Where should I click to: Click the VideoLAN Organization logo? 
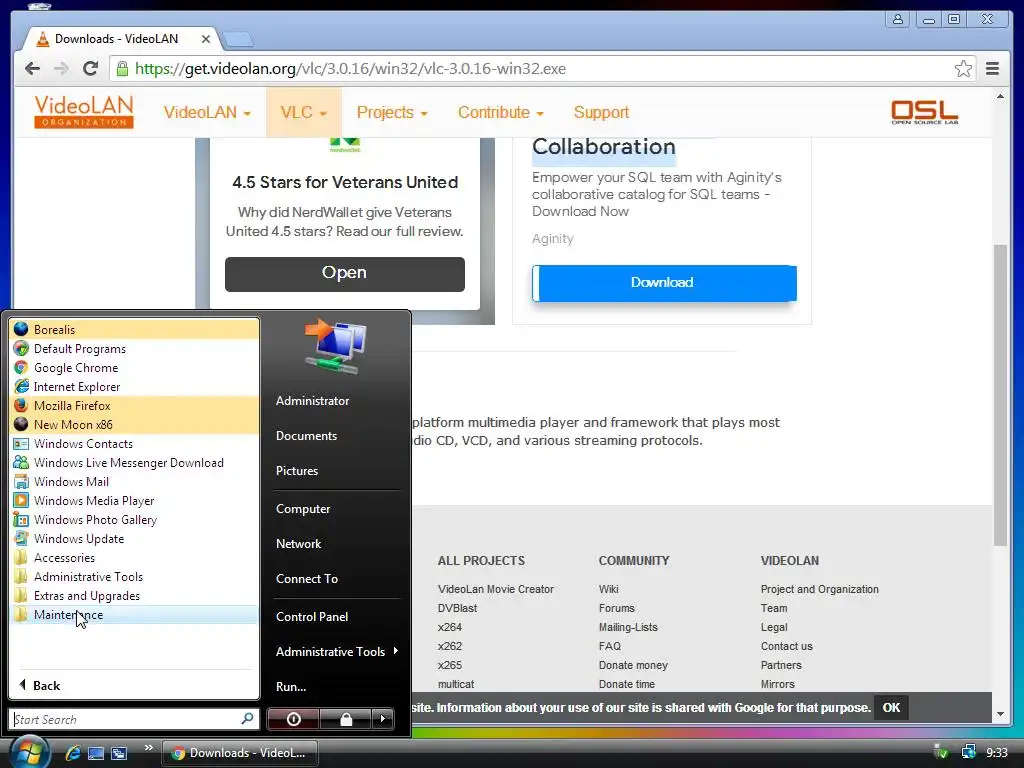coord(84,112)
